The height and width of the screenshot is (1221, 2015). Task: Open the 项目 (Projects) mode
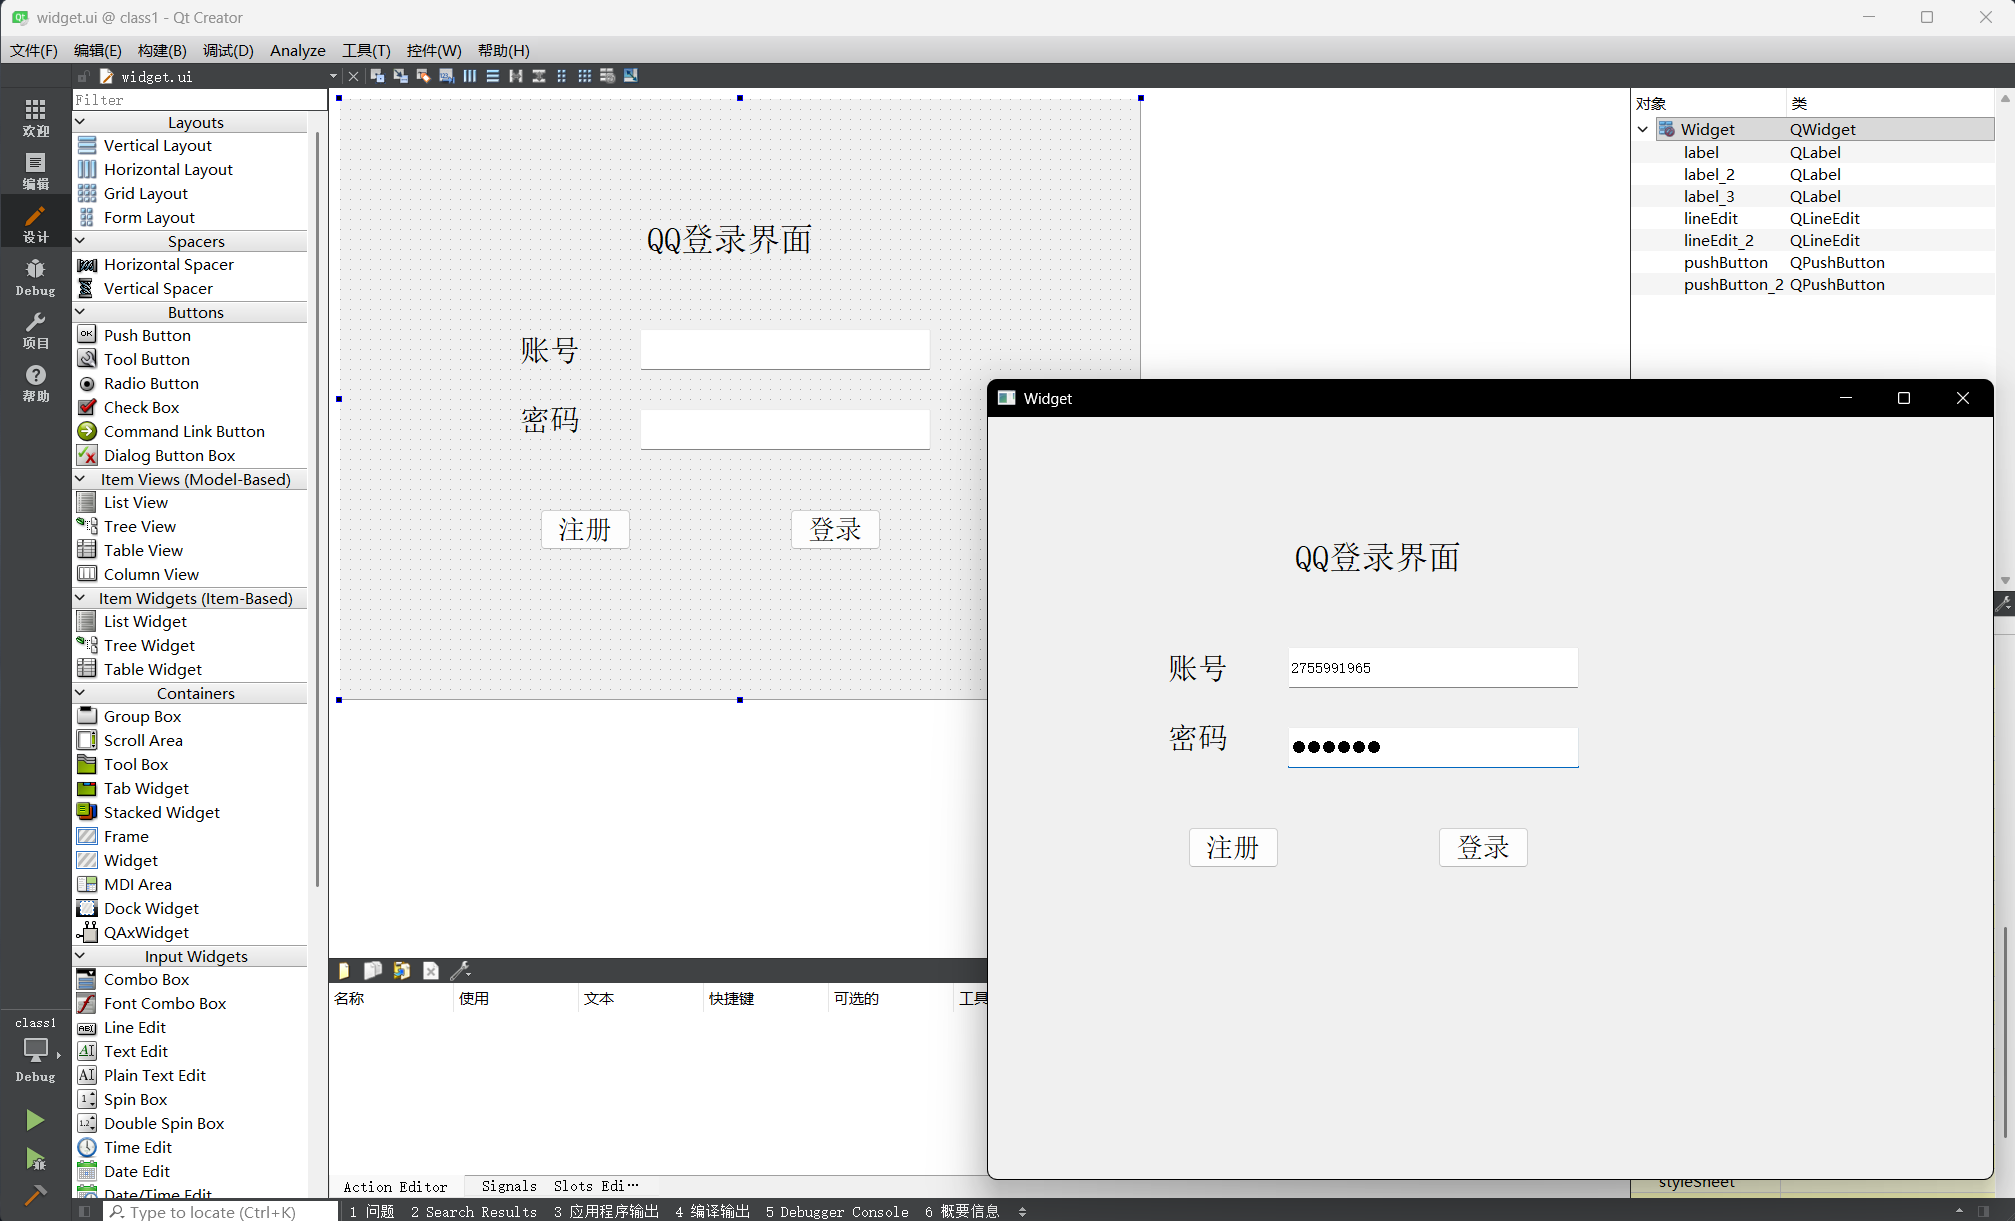coord(35,330)
